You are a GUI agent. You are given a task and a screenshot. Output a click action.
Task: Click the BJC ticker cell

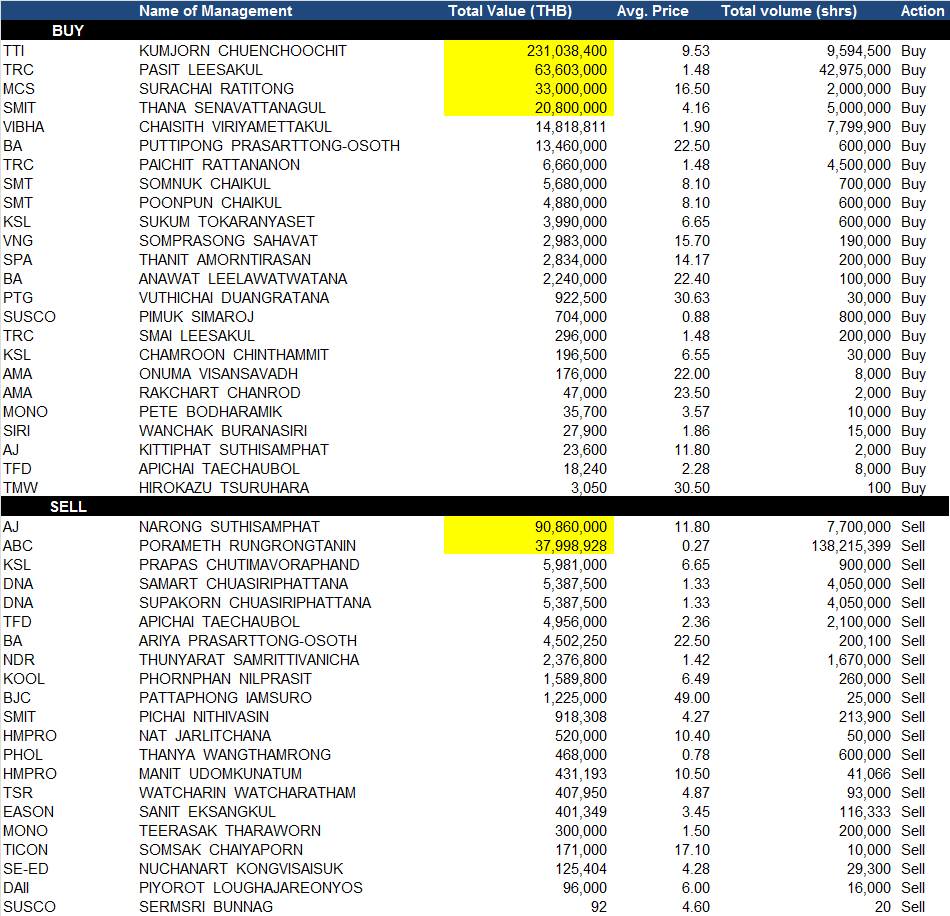pyautogui.click(x=16, y=698)
